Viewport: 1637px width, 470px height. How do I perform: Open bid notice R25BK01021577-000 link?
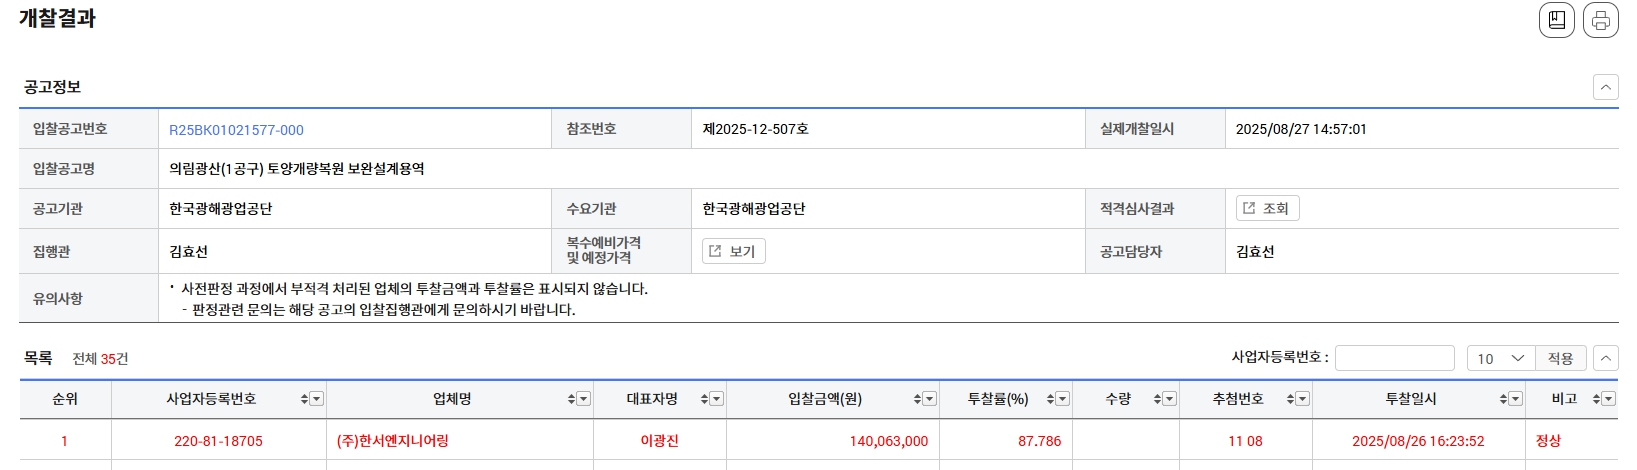pyautogui.click(x=236, y=130)
